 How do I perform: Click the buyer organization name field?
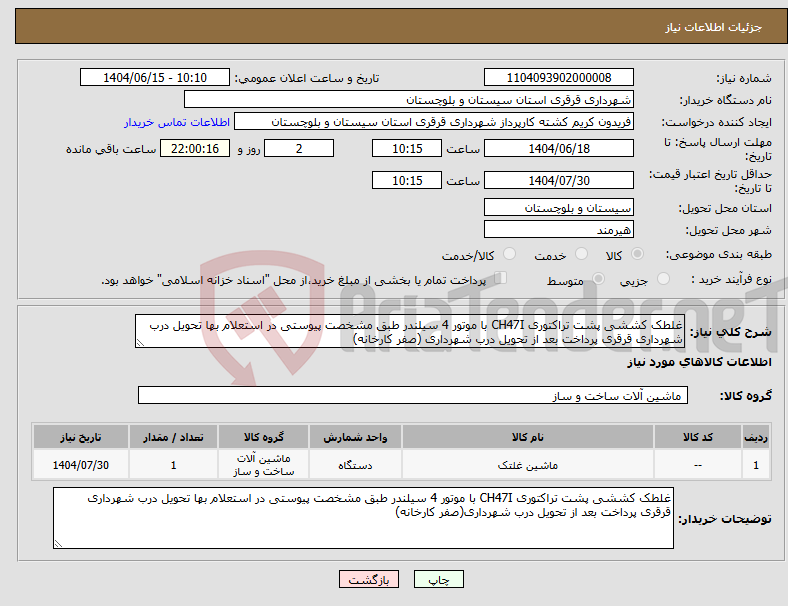(409, 99)
